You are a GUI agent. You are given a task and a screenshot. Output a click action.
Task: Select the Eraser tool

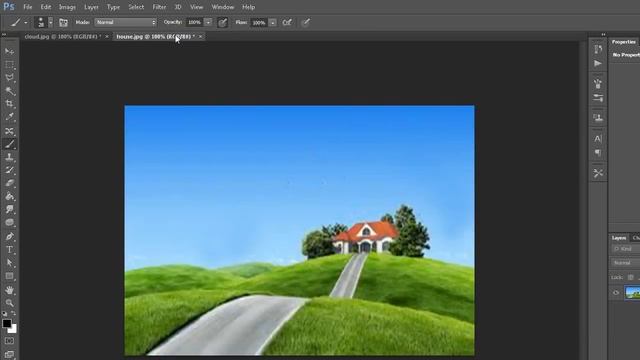coord(9,183)
